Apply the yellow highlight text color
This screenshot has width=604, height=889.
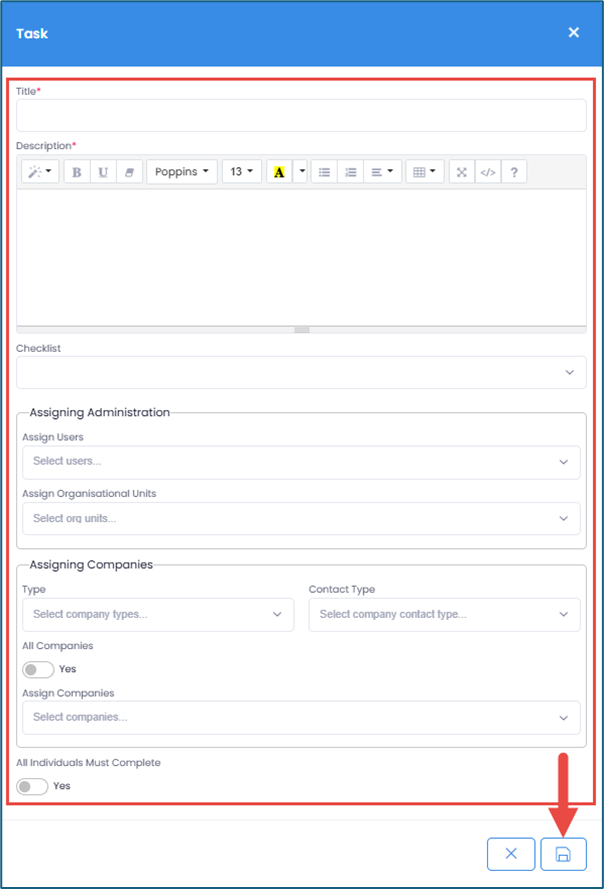tap(278, 172)
